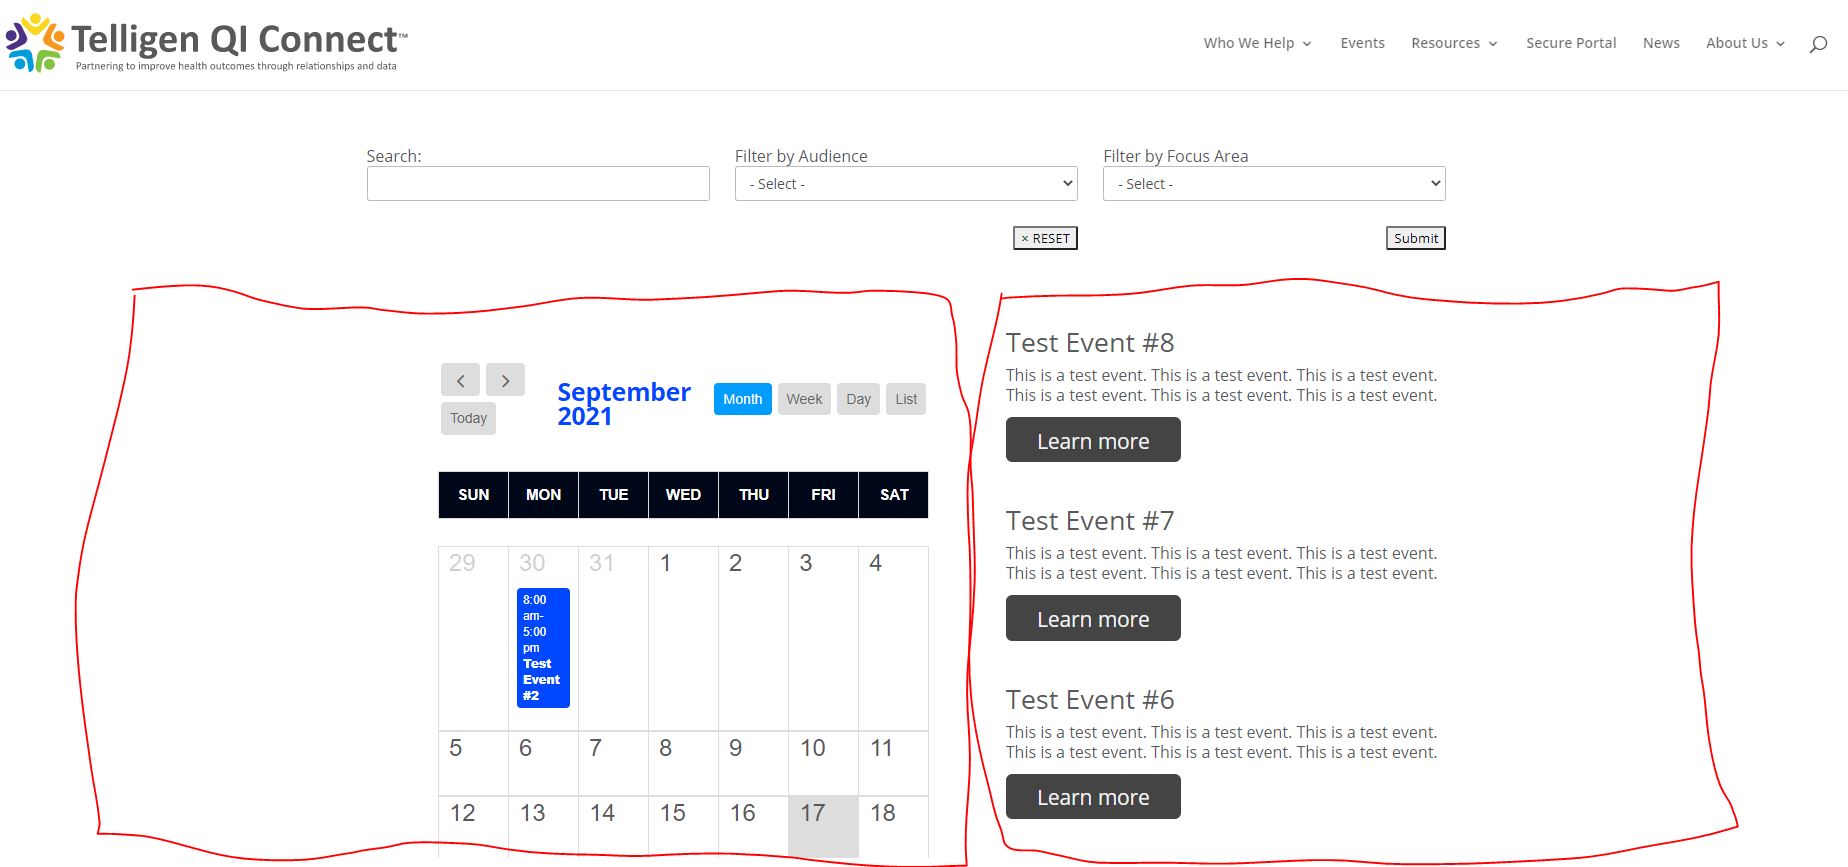Switch calendar to Week view
Screen dimensions: 1848x867
804,399
